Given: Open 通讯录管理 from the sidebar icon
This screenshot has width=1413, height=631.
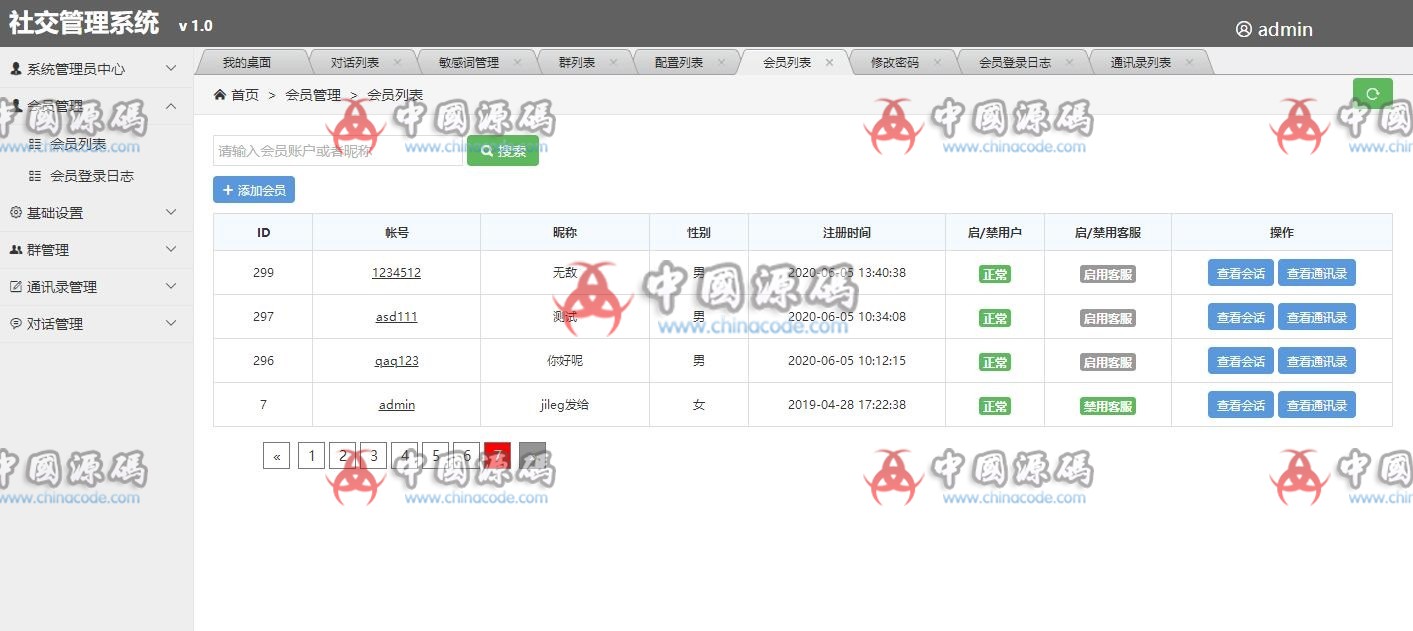Looking at the screenshot, I should click(16, 286).
